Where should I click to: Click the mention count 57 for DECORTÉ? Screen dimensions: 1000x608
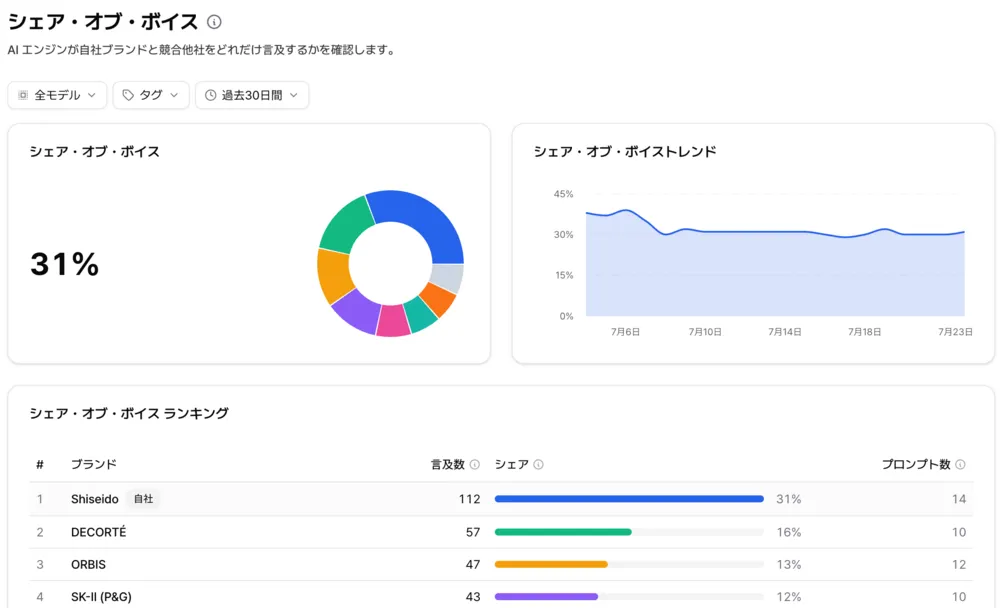coord(473,532)
